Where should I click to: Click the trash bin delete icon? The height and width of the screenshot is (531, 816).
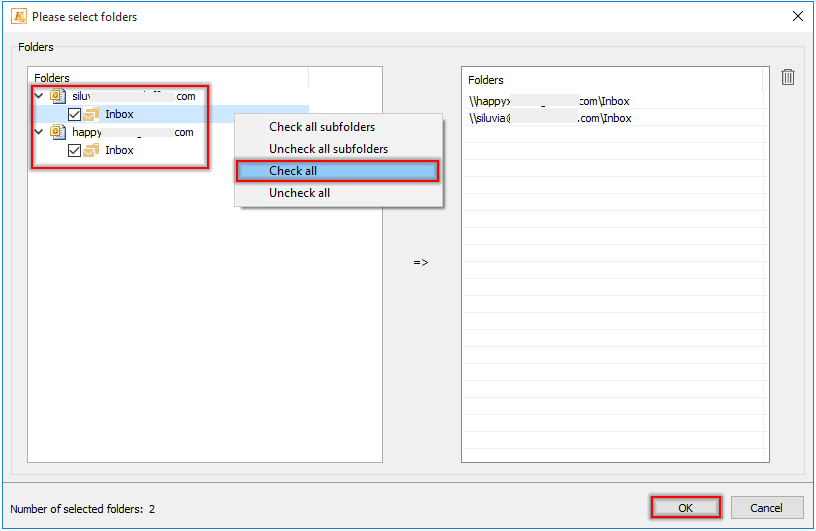(788, 78)
